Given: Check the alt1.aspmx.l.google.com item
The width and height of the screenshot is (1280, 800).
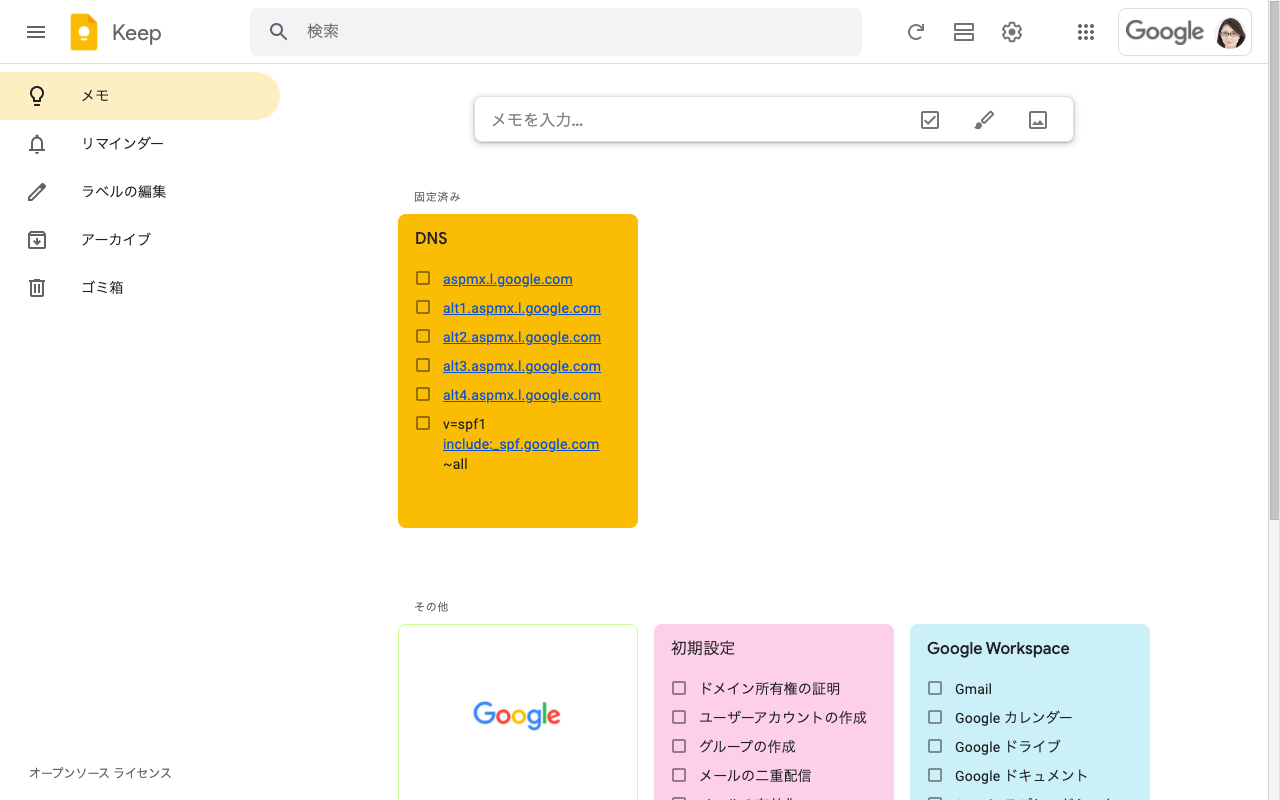Looking at the screenshot, I should (423, 307).
